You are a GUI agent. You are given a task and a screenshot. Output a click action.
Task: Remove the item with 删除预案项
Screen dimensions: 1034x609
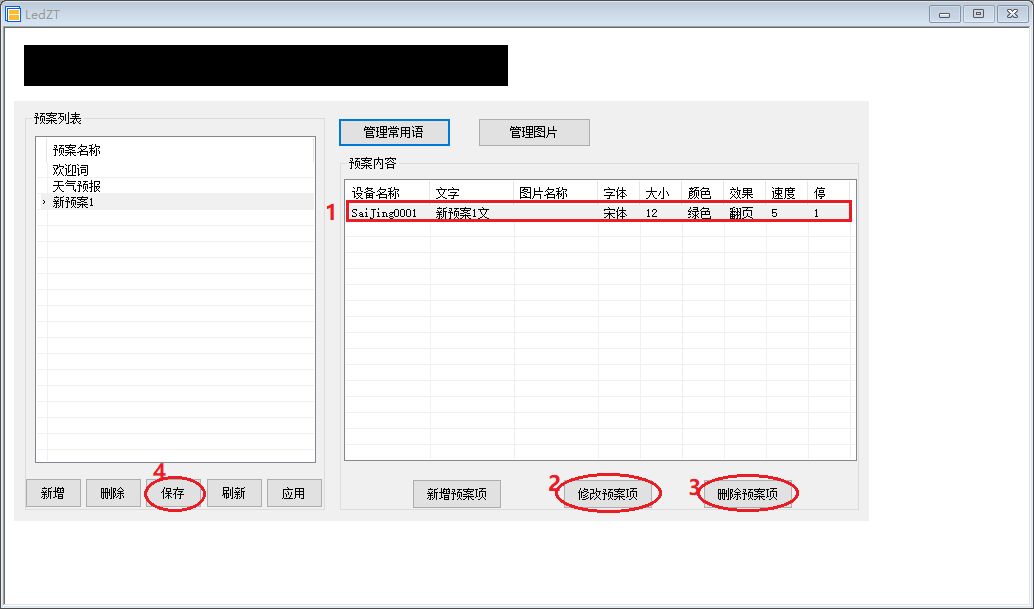(747, 494)
